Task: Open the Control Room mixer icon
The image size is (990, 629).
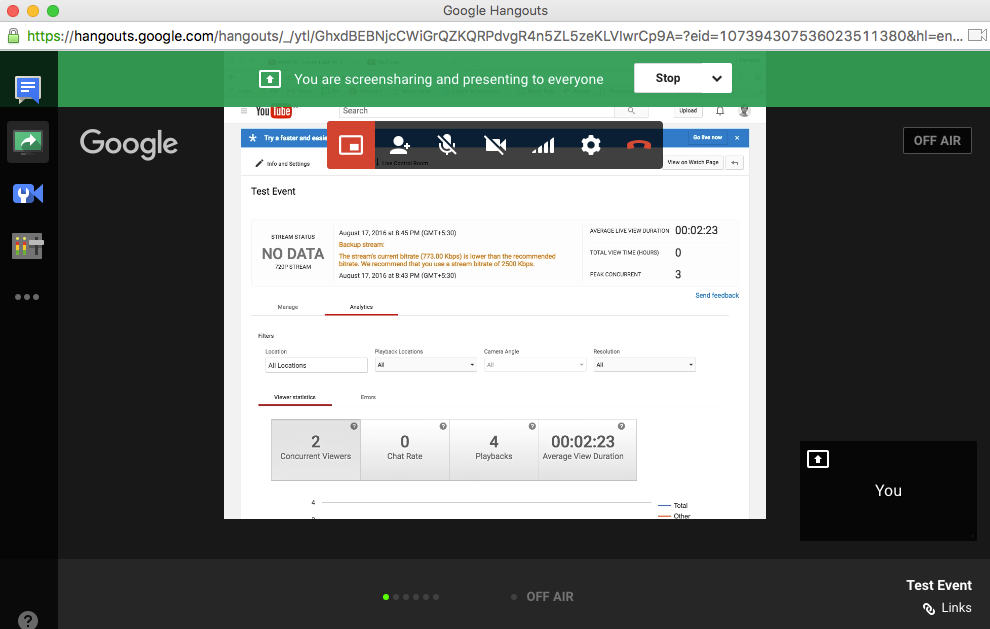Action: (x=28, y=245)
